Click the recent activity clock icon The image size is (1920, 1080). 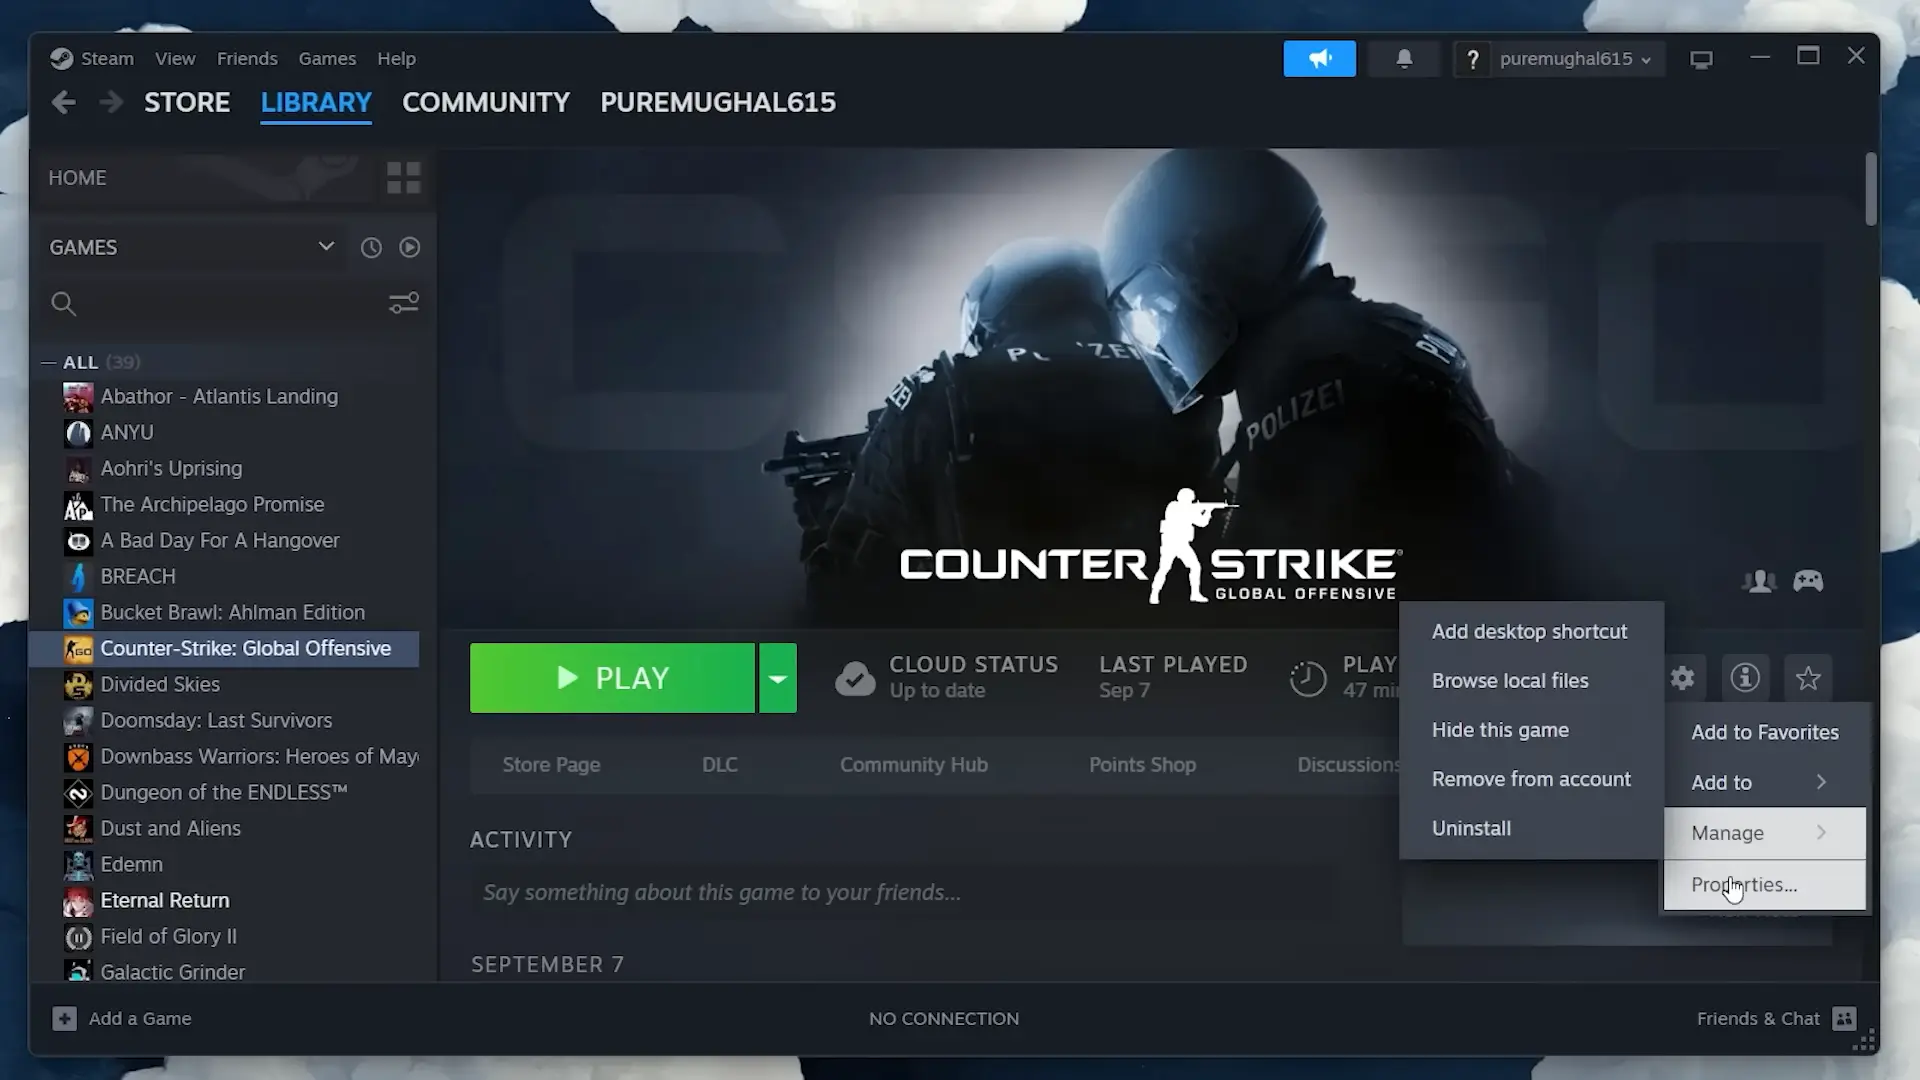[x=371, y=247]
